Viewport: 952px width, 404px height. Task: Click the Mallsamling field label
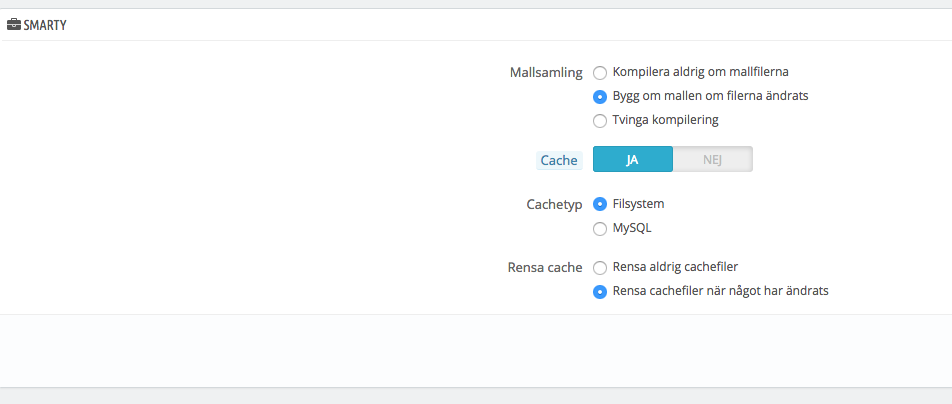click(x=546, y=73)
